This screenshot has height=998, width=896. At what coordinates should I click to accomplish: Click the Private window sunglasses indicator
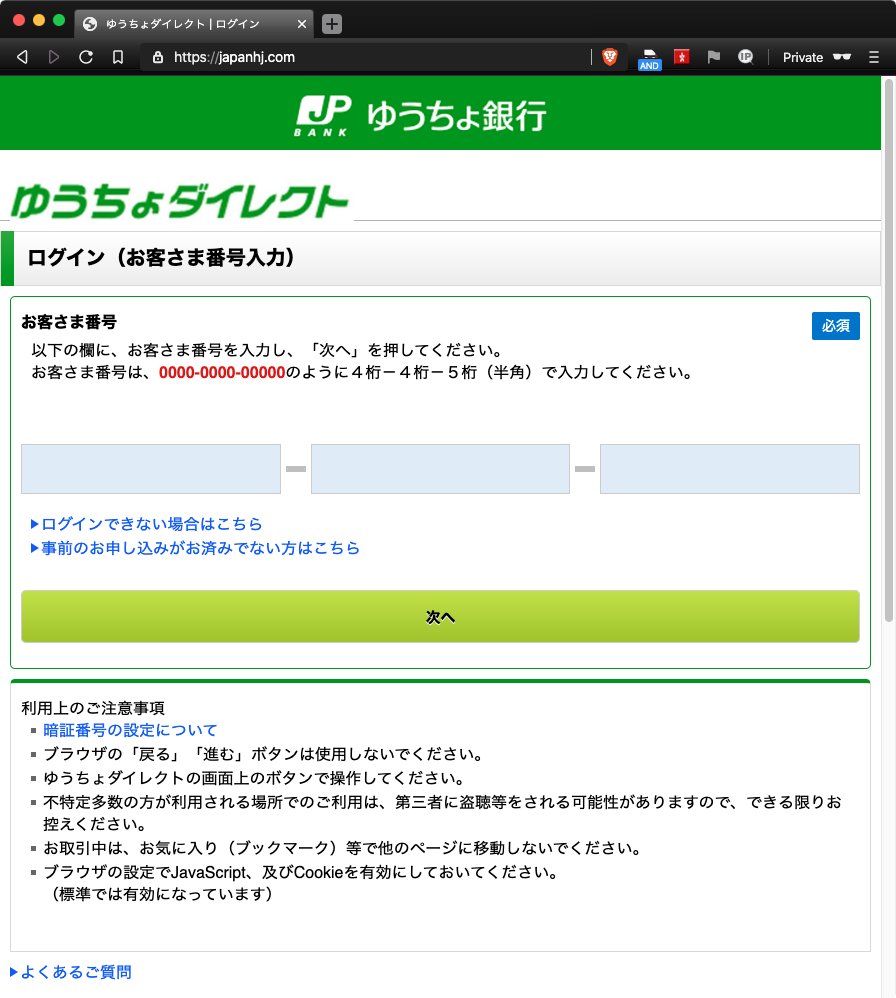click(817, 57)
